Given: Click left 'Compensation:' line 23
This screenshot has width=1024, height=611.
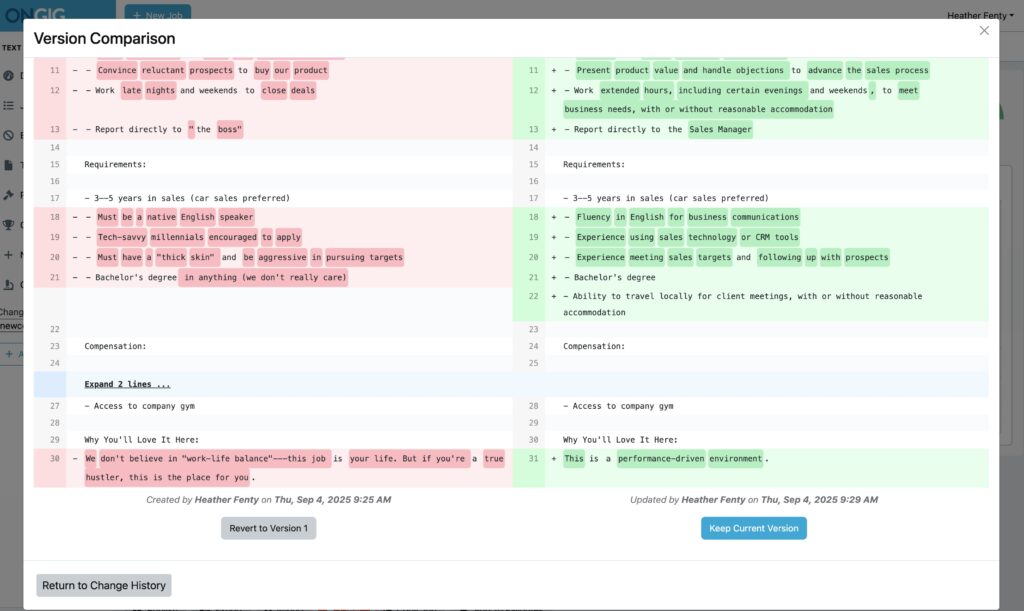Looking at the screenshot, I should click(x=115, y=346).
